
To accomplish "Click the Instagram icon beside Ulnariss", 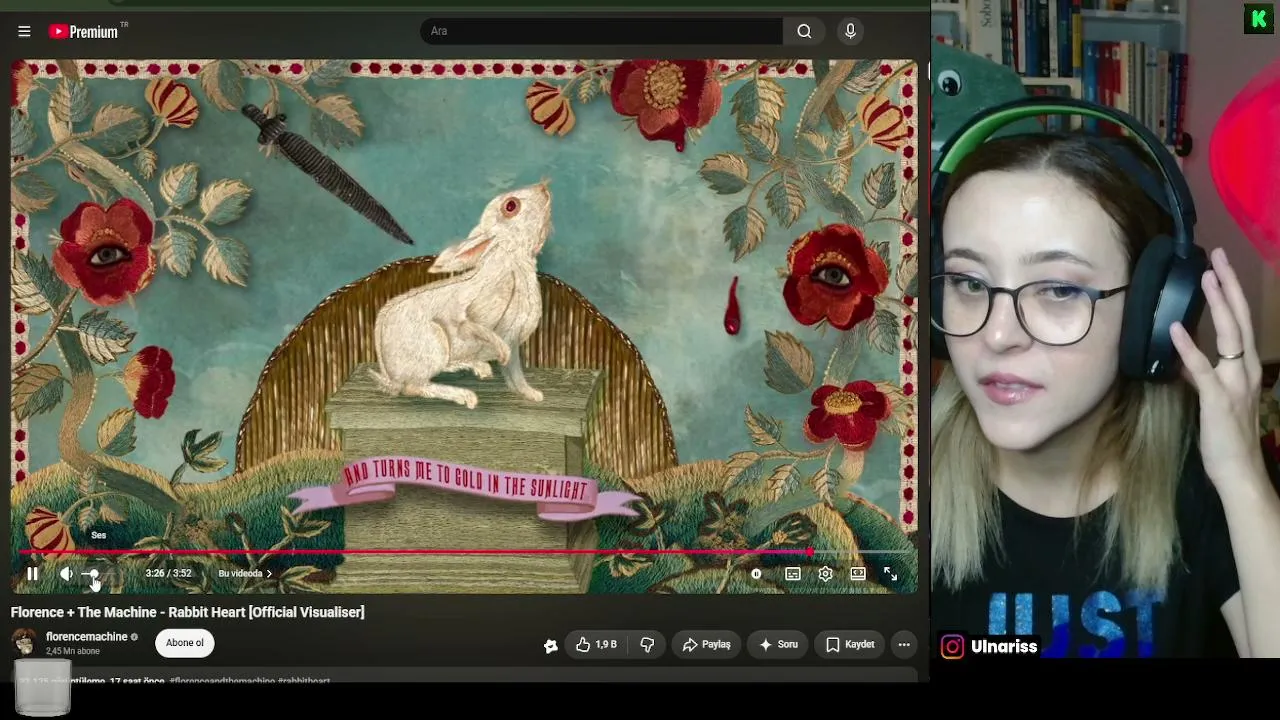I will point(952,647).
